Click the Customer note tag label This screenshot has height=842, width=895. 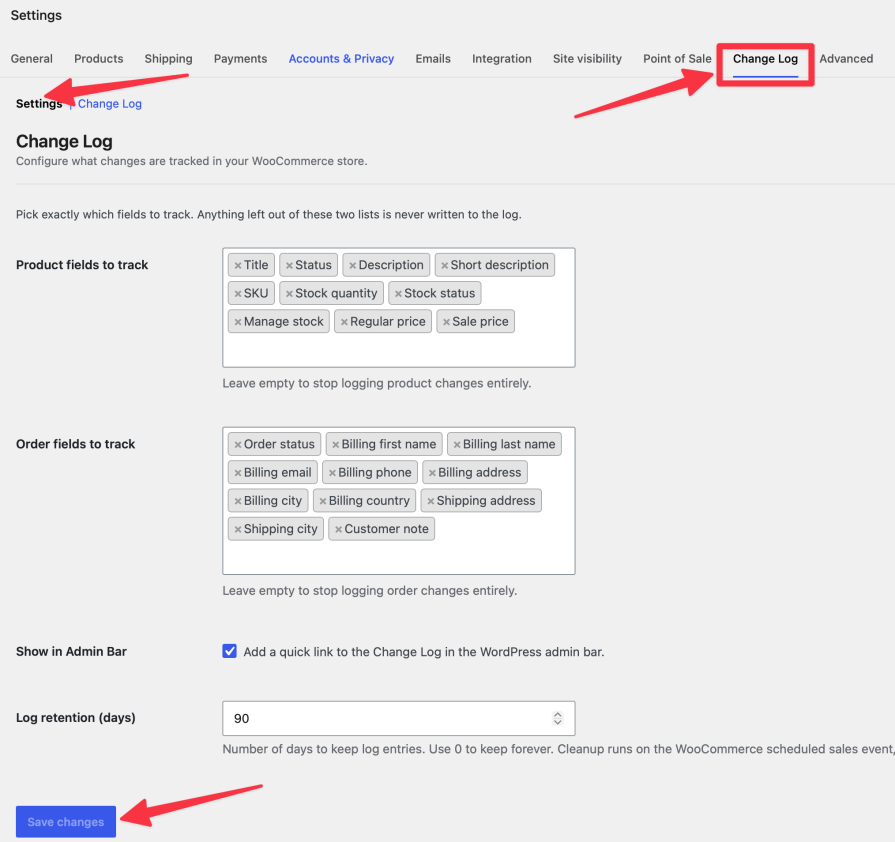pyautogui.click(x=386, y=529)
